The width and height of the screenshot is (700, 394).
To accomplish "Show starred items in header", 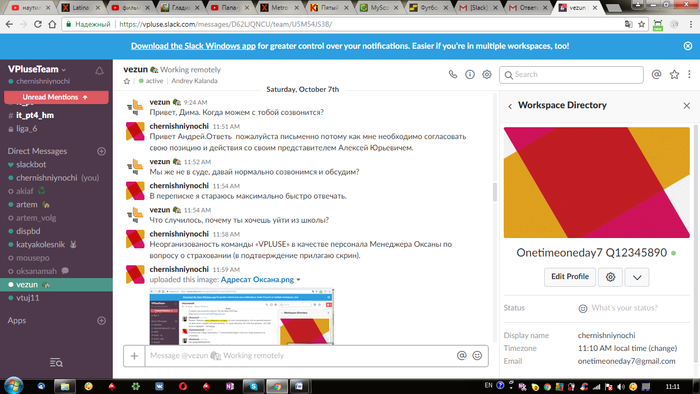I will [674, 75].
